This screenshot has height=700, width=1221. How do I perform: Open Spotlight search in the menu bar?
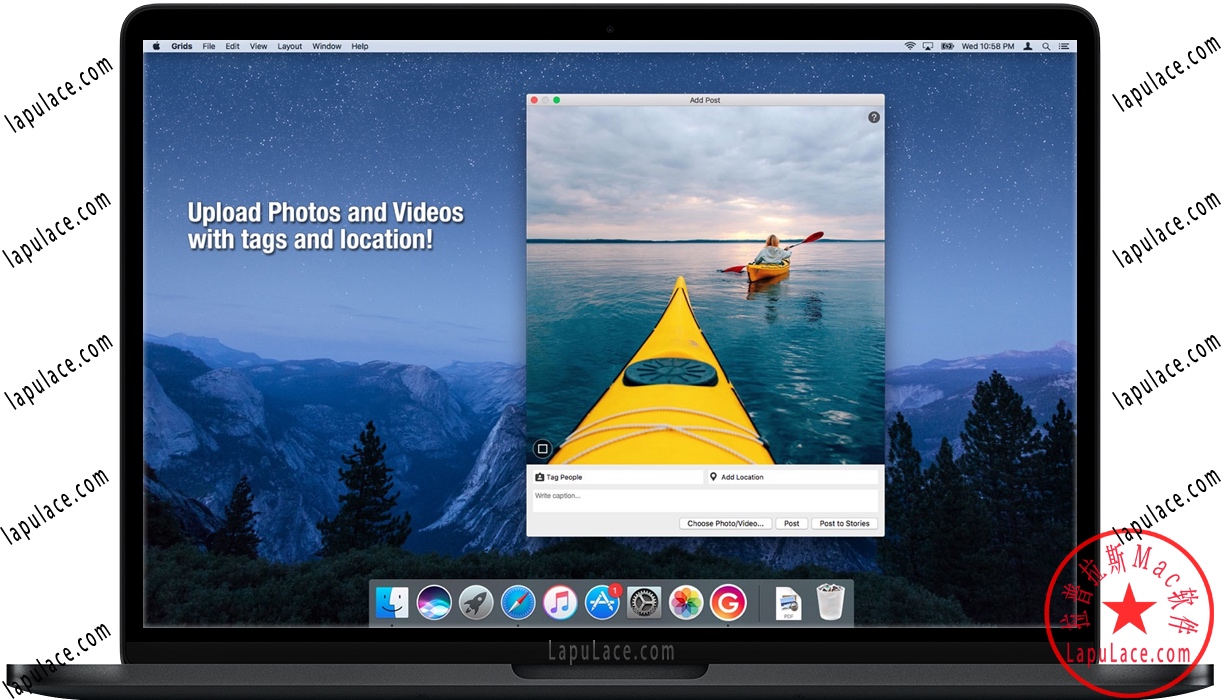(1046, 46)
